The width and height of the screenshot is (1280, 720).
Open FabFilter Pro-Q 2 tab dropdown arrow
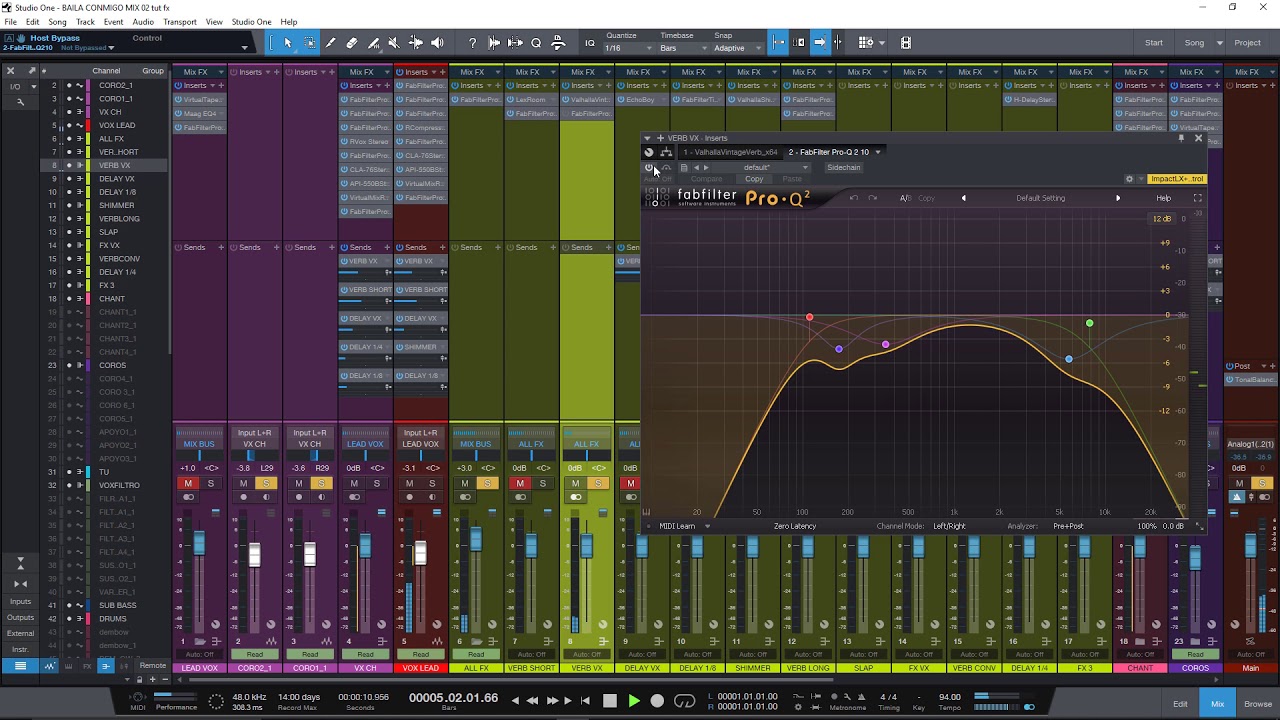pos(877,152)
